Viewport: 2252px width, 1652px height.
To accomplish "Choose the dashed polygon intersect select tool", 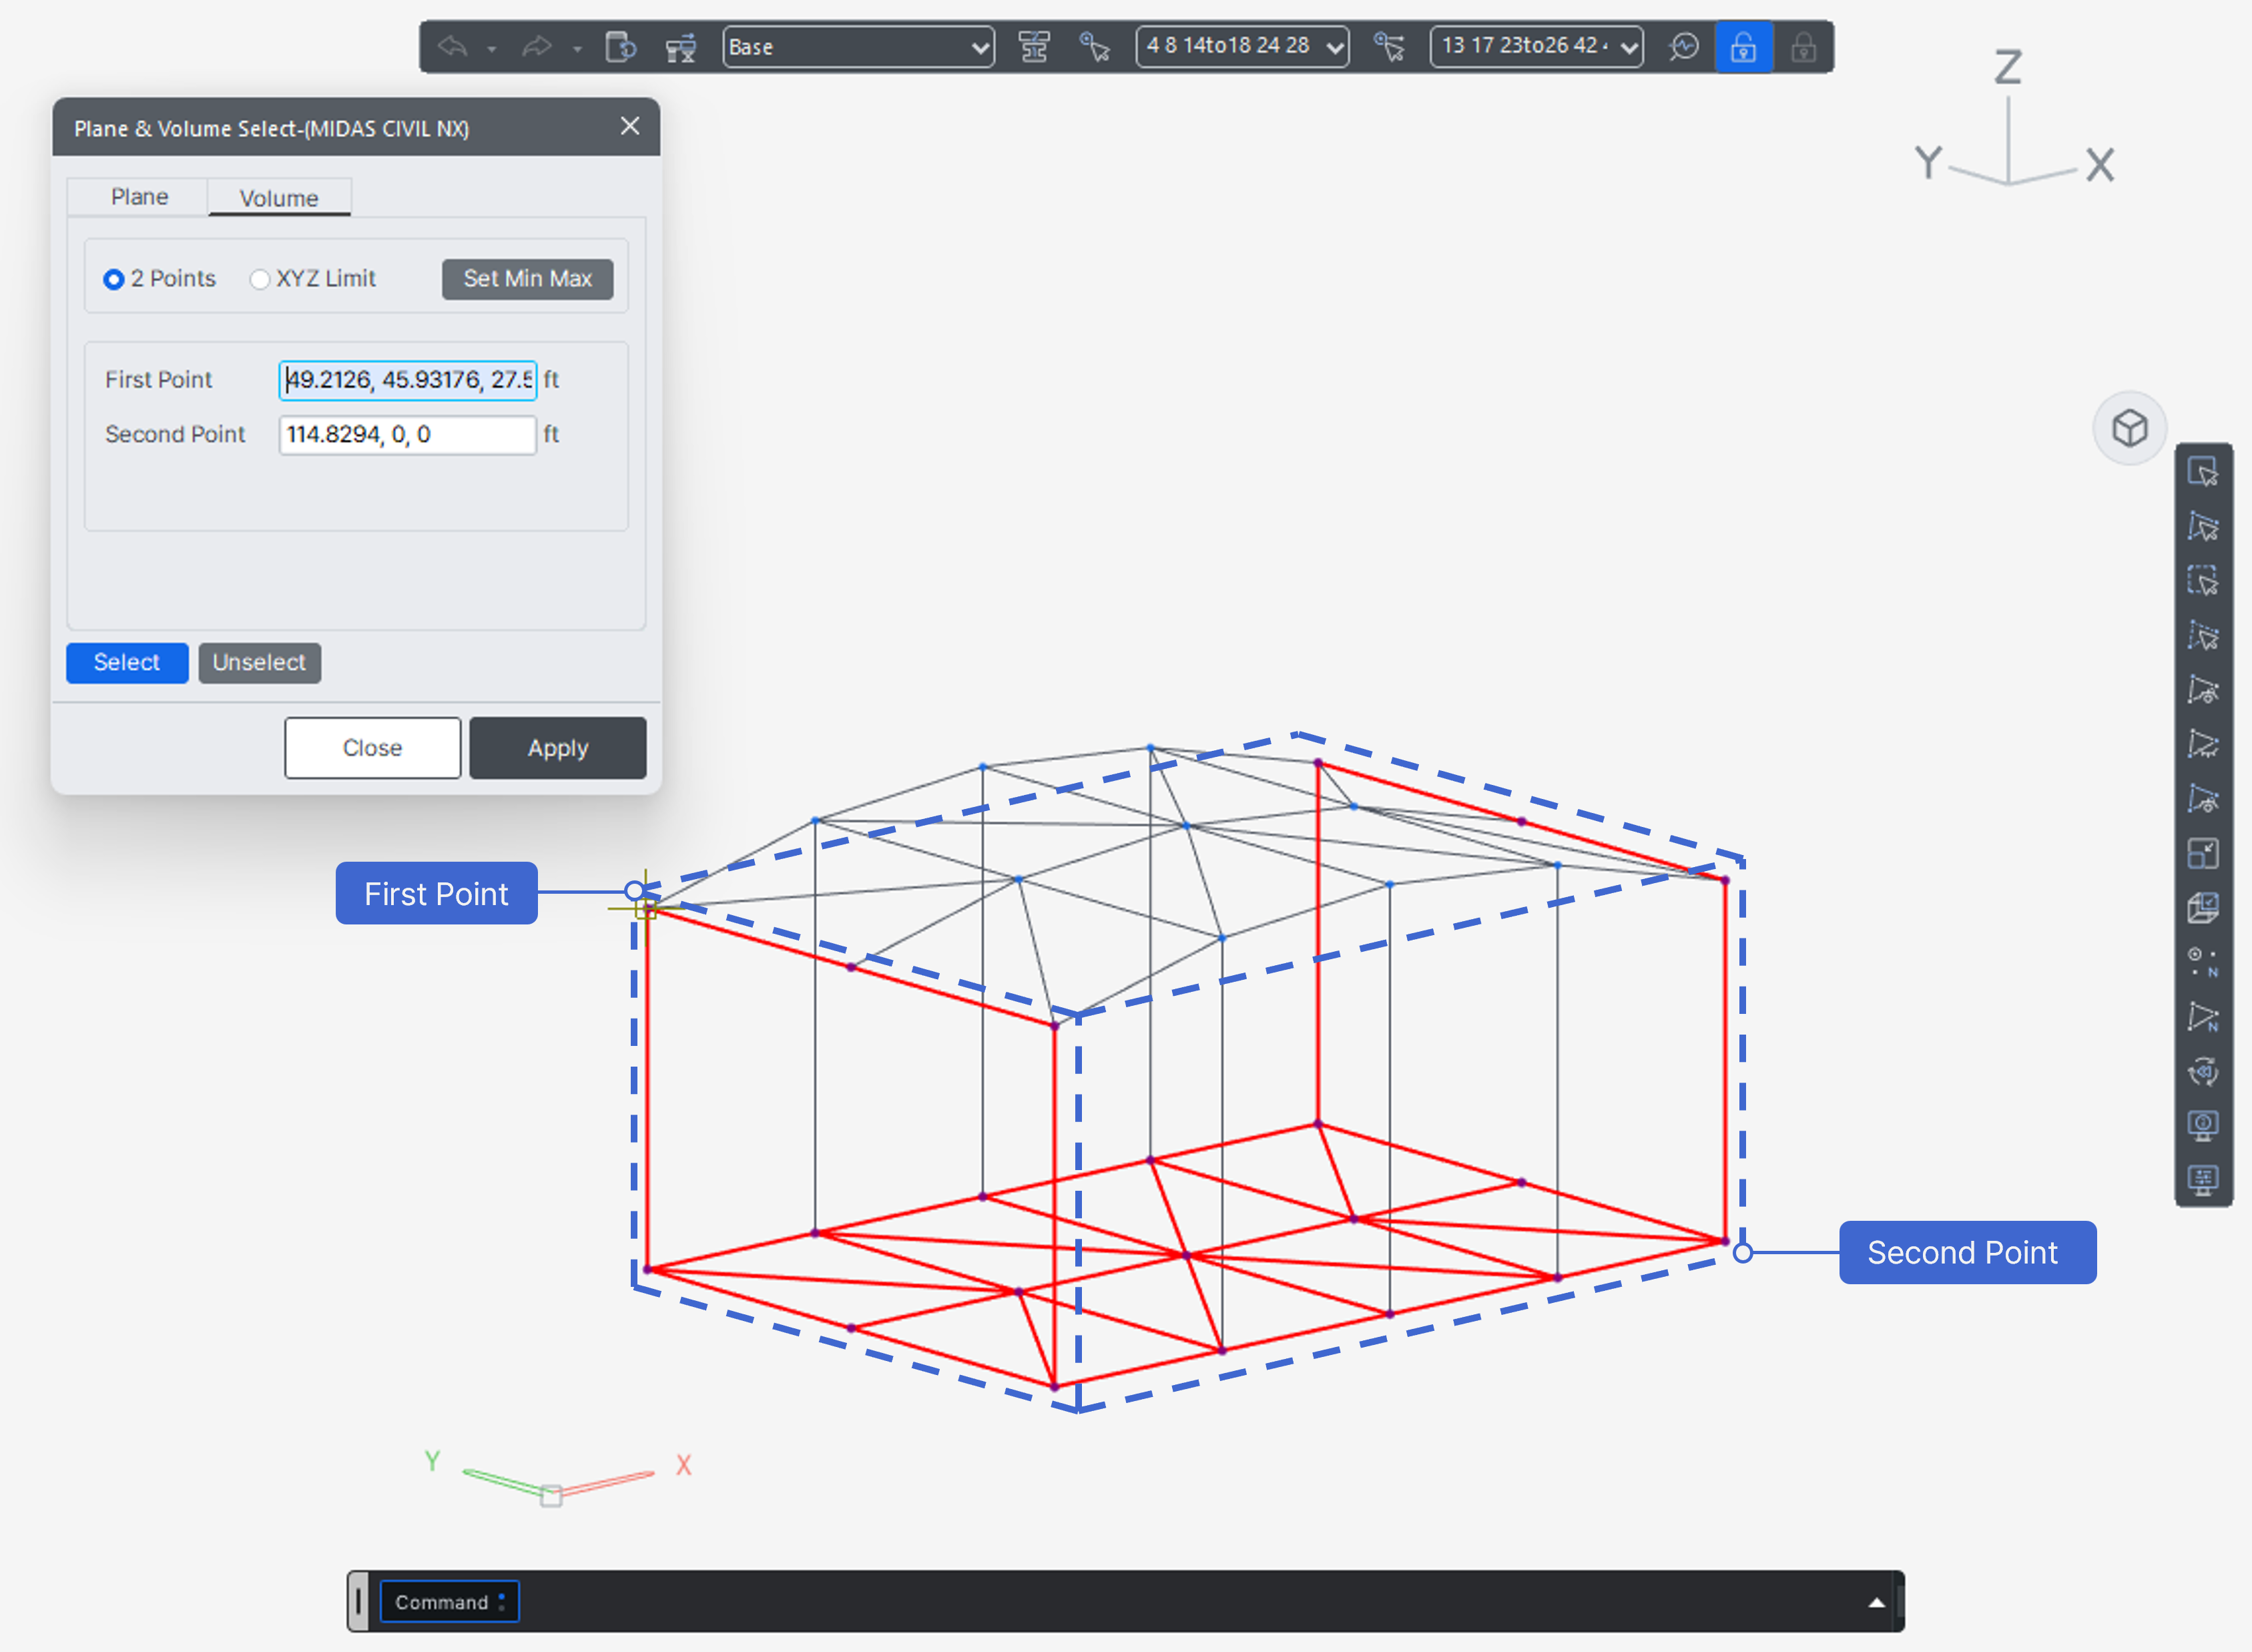I will [2202, 635].
